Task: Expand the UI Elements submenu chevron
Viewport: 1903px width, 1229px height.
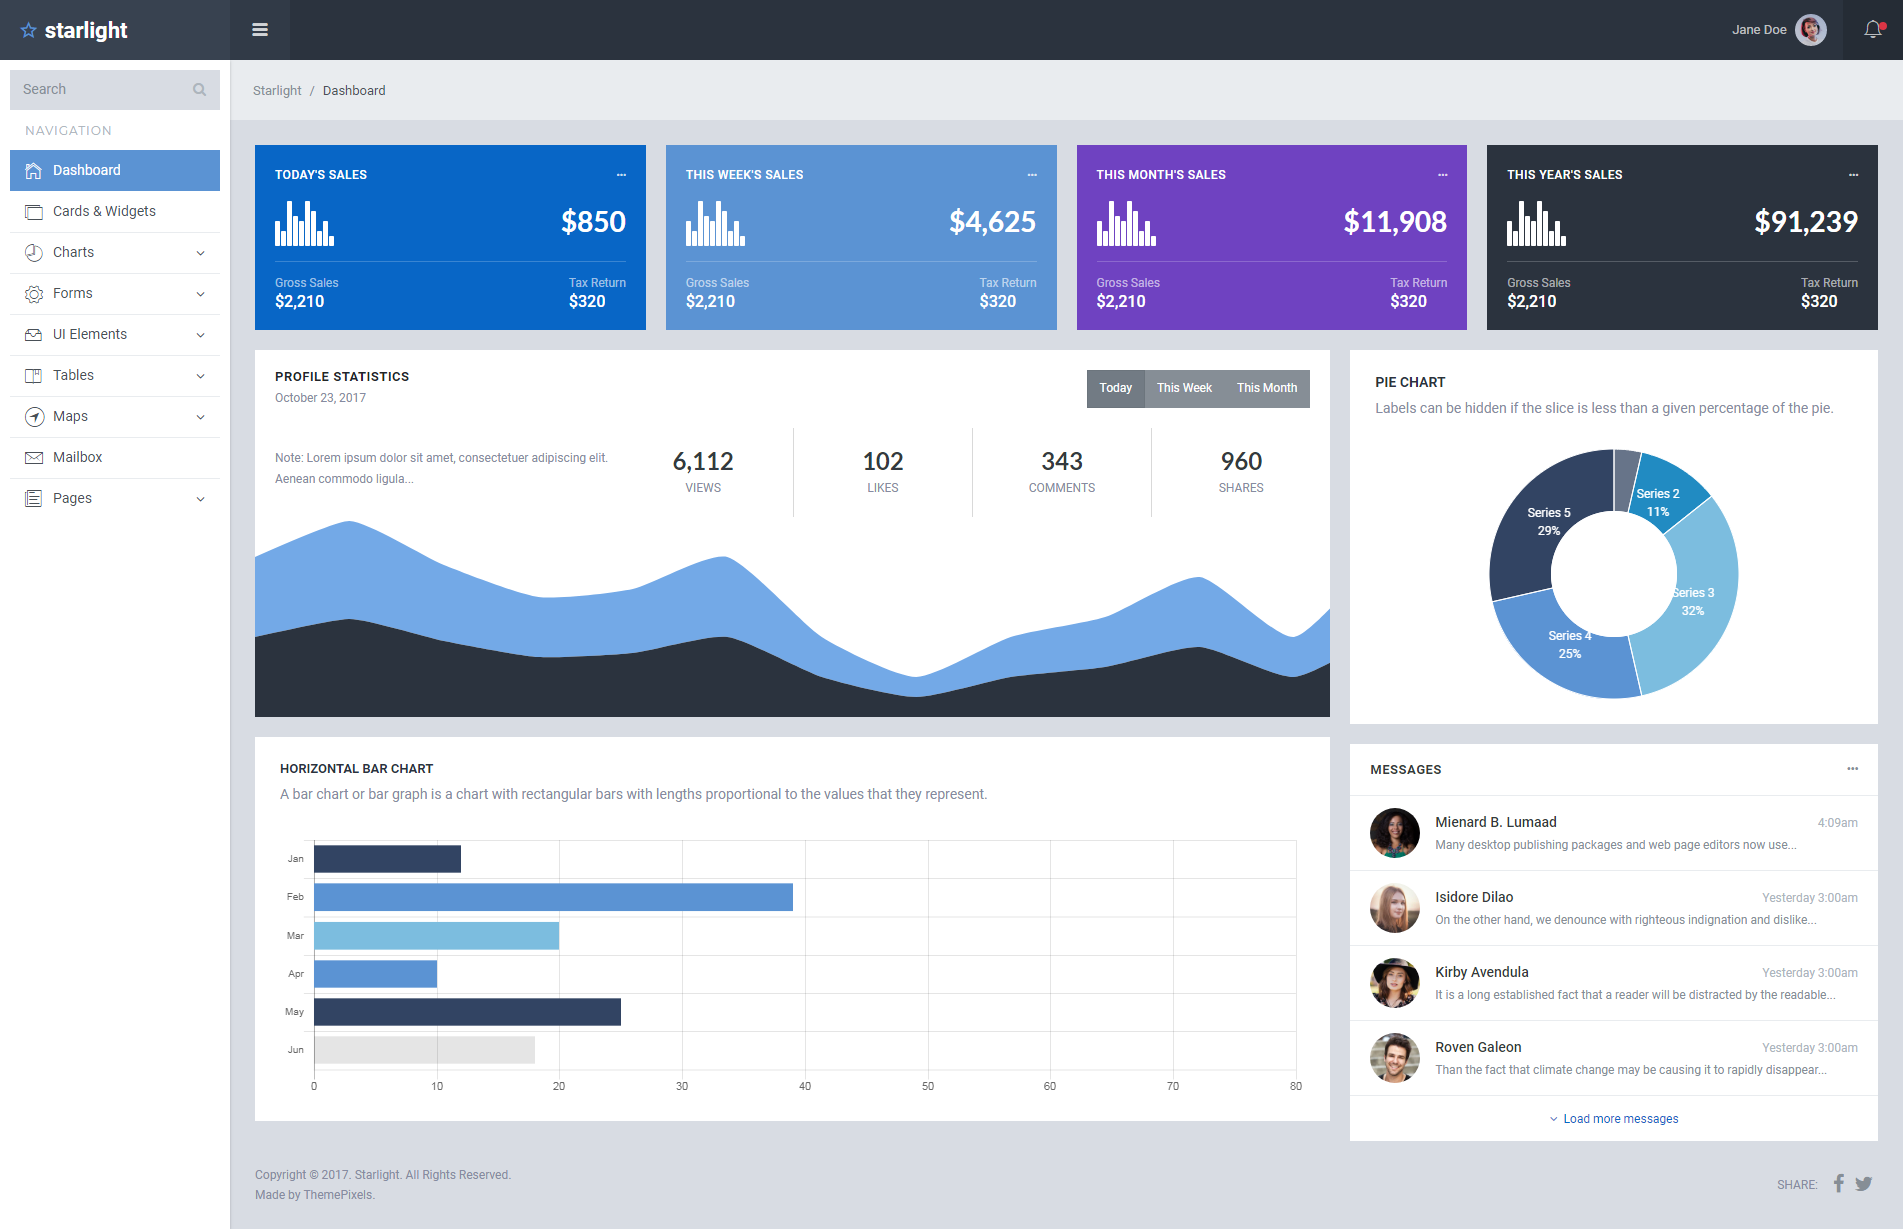Action: (x=201, y=335)
